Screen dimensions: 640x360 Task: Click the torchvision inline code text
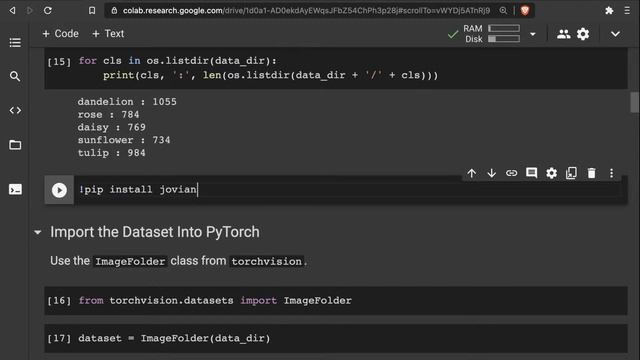[x=267, y=261]
